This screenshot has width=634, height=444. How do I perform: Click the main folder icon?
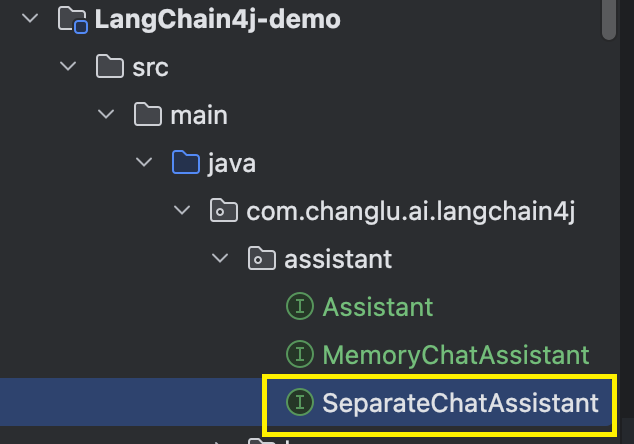tap(148, 114)
